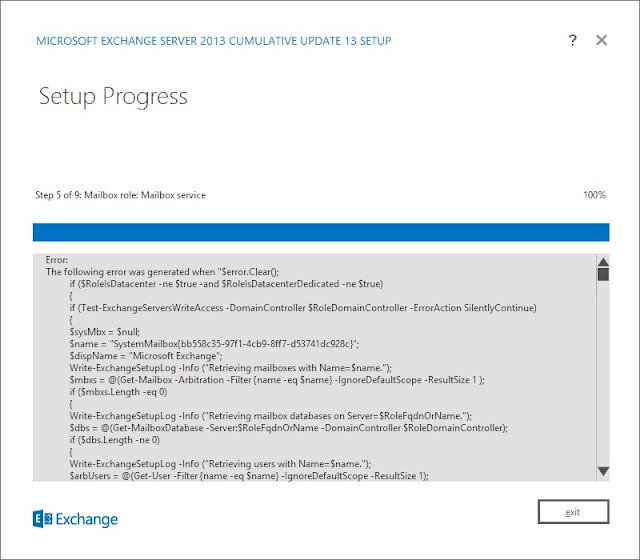Click the exit button
The width and height of the screenshot is (640, 560).
click(573, 511)
